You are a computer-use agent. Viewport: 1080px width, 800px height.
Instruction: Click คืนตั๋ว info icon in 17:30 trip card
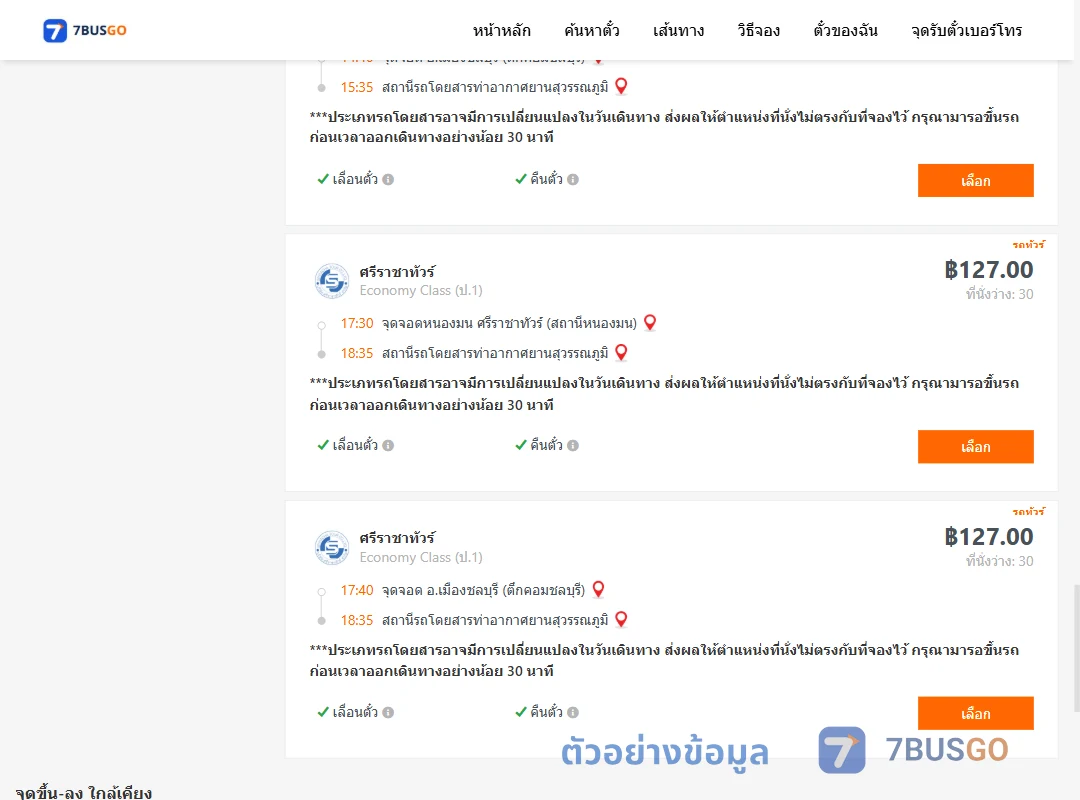pyautogui.click(x=573, y=445)
